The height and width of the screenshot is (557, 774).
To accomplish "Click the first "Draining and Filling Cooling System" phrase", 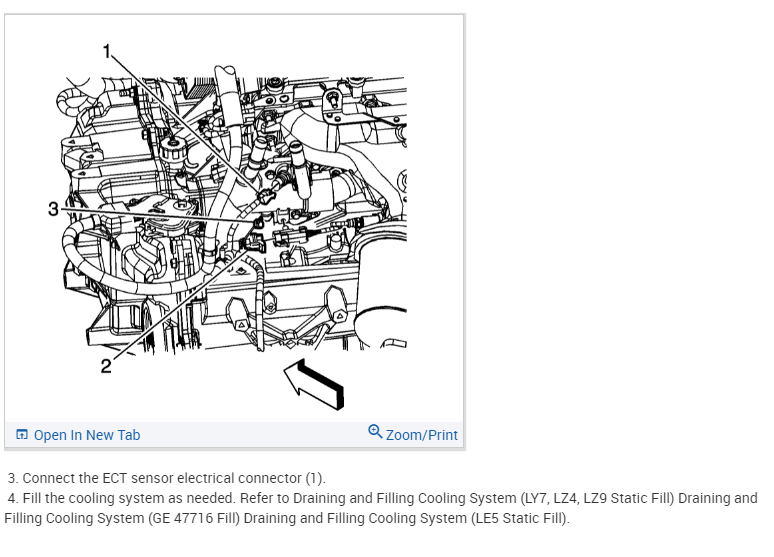I will [405, 498].
